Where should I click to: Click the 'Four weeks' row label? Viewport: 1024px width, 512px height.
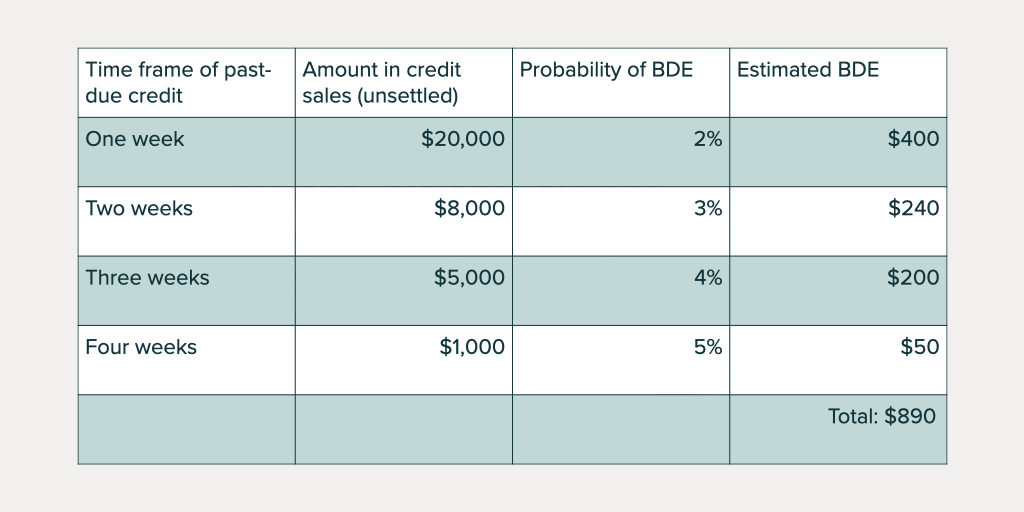141,347
